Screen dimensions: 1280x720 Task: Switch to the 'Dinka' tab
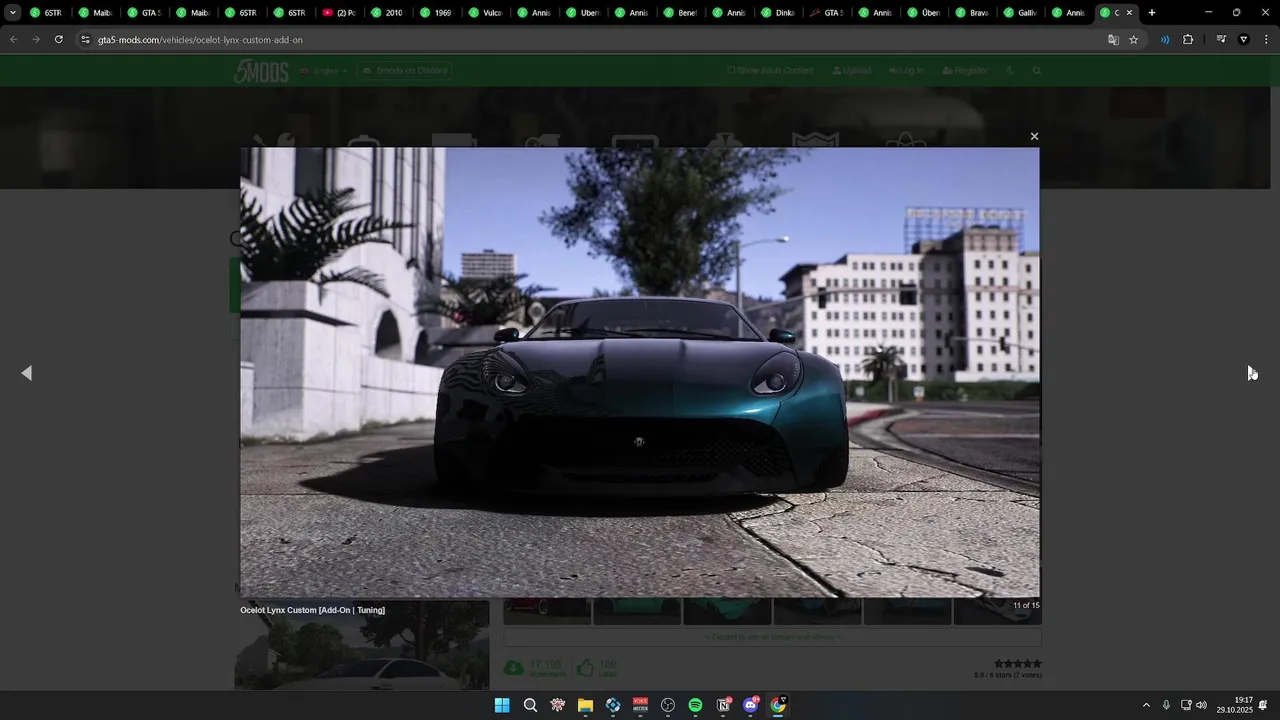point(780,13)
